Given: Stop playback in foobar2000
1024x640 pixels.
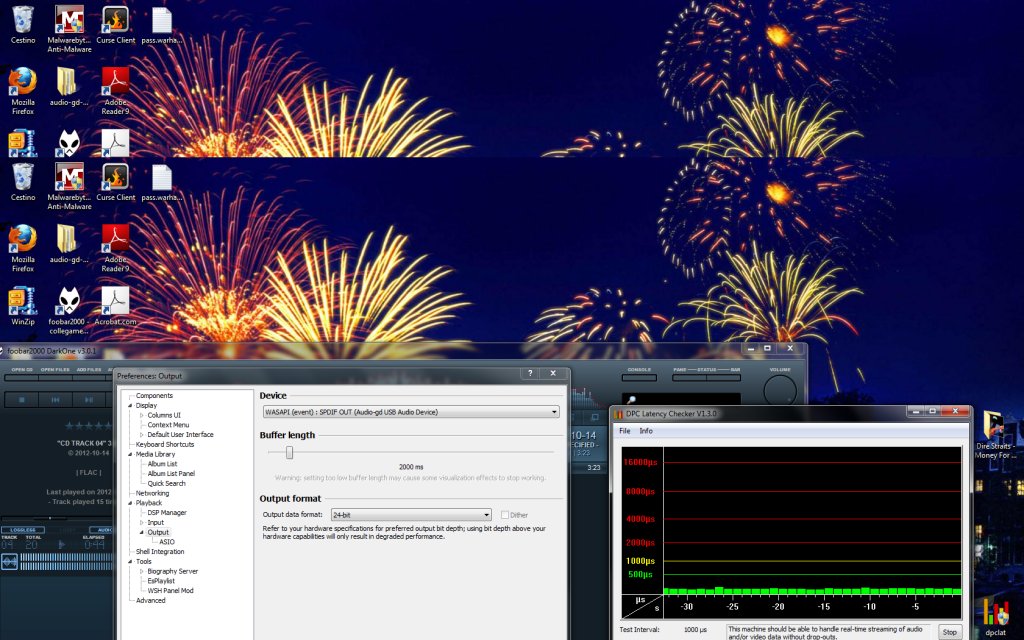Looking at the screenshot, I should point(22,399).
